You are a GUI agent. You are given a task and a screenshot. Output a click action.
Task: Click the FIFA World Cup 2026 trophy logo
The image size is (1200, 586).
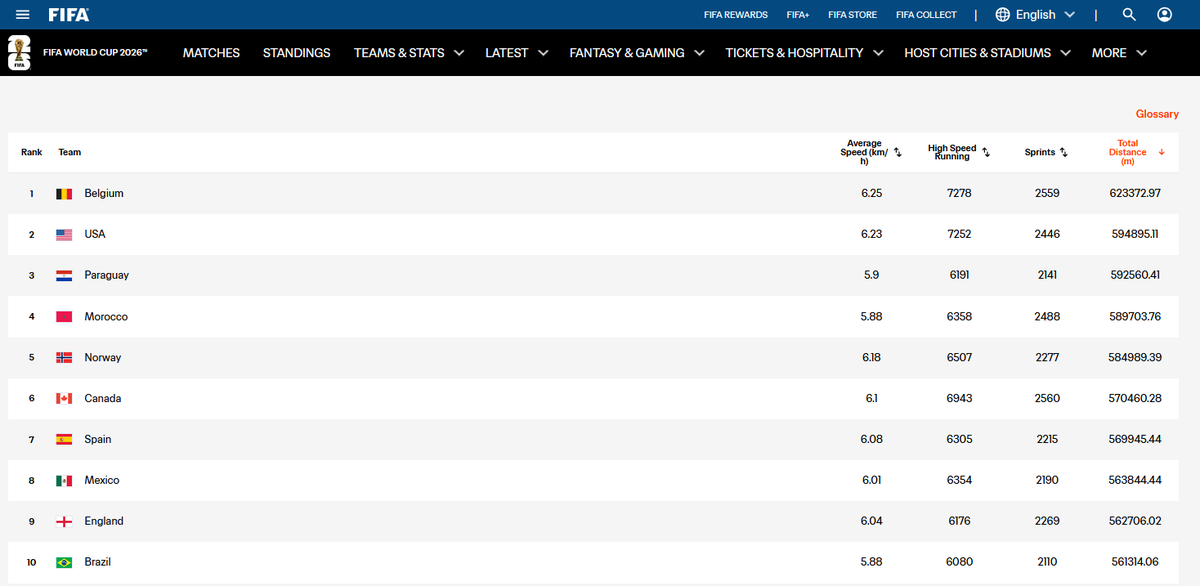pos(19,52)
